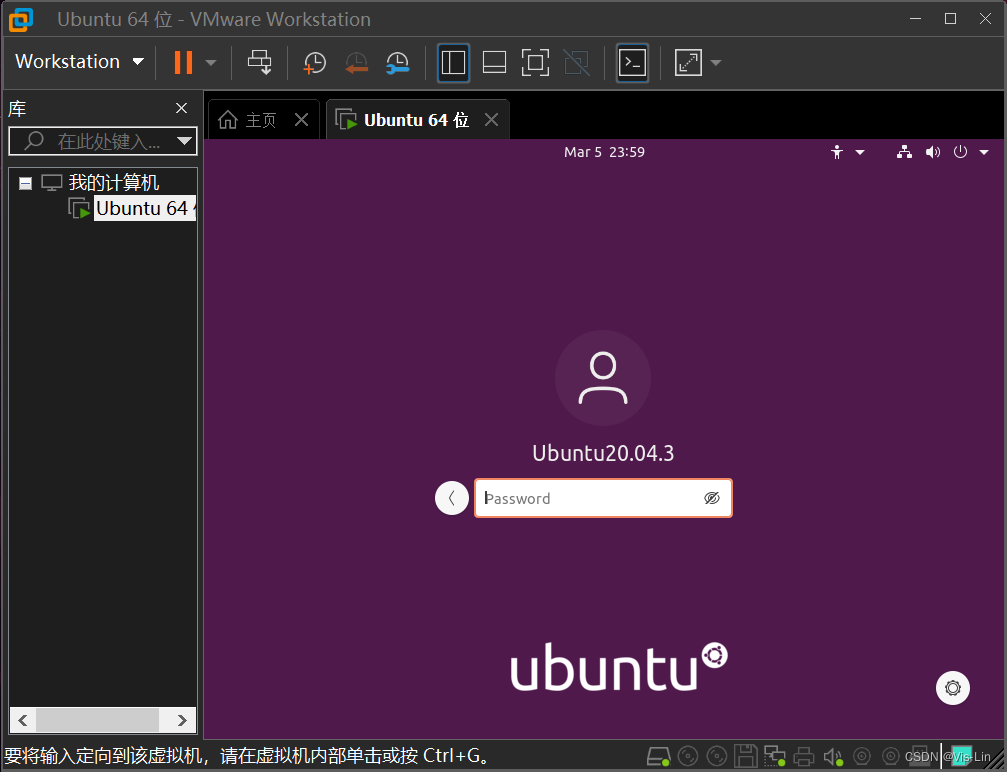Click the VMware logo in the title bar

point(21,19)
